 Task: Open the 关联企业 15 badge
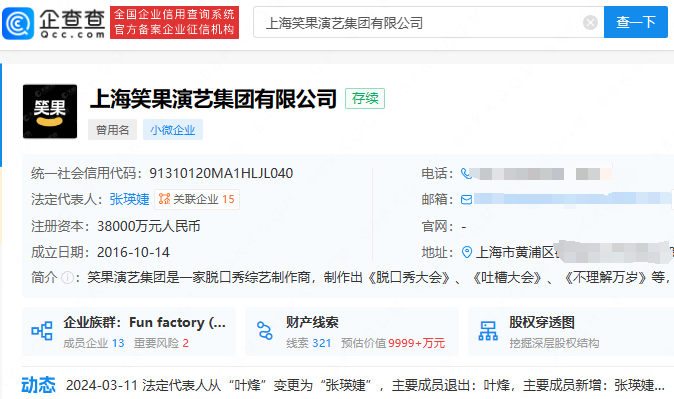tap(197, 199)
